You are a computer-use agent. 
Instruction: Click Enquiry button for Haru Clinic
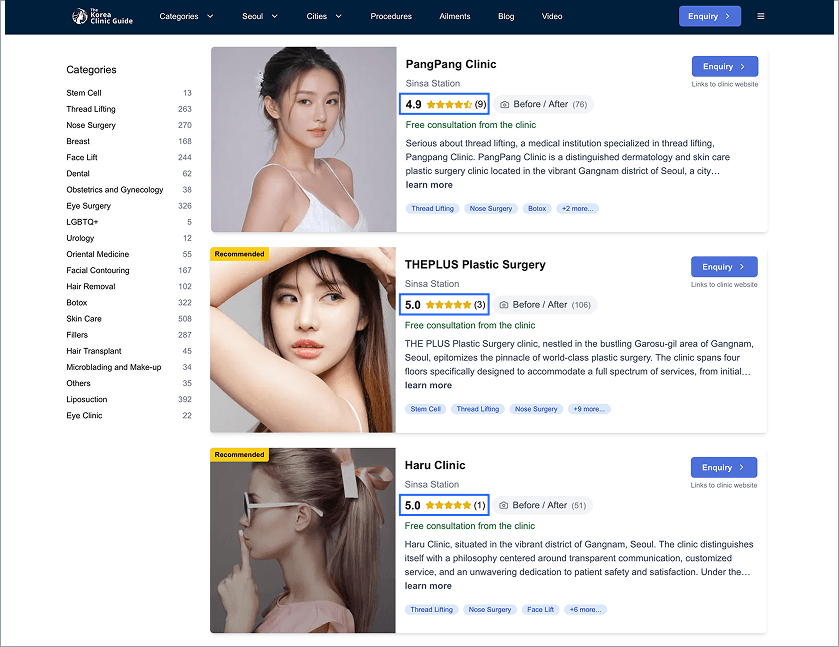[x=723, y=467]
